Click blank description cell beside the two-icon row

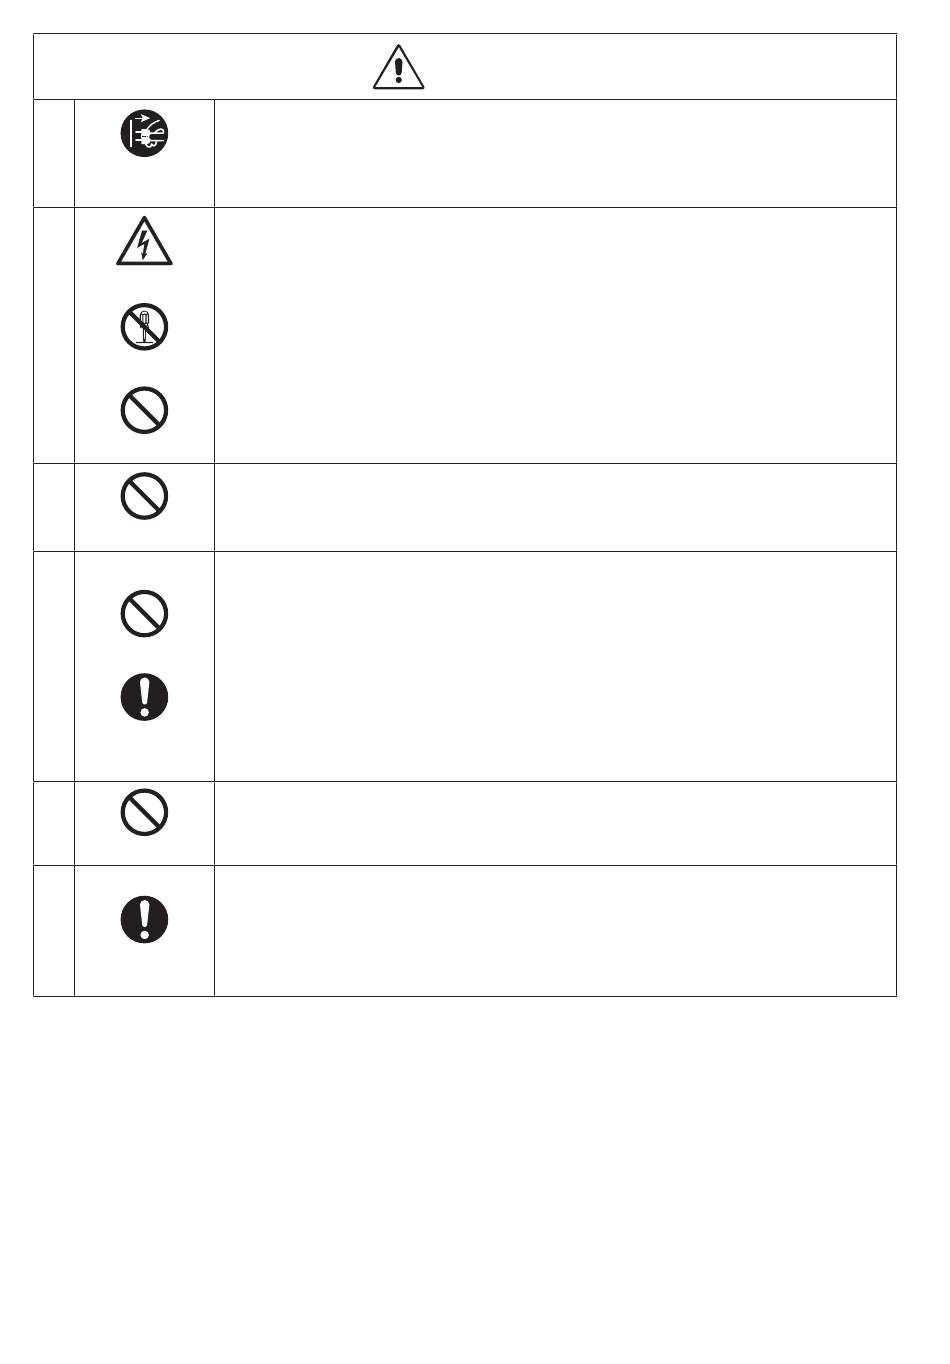555,666
